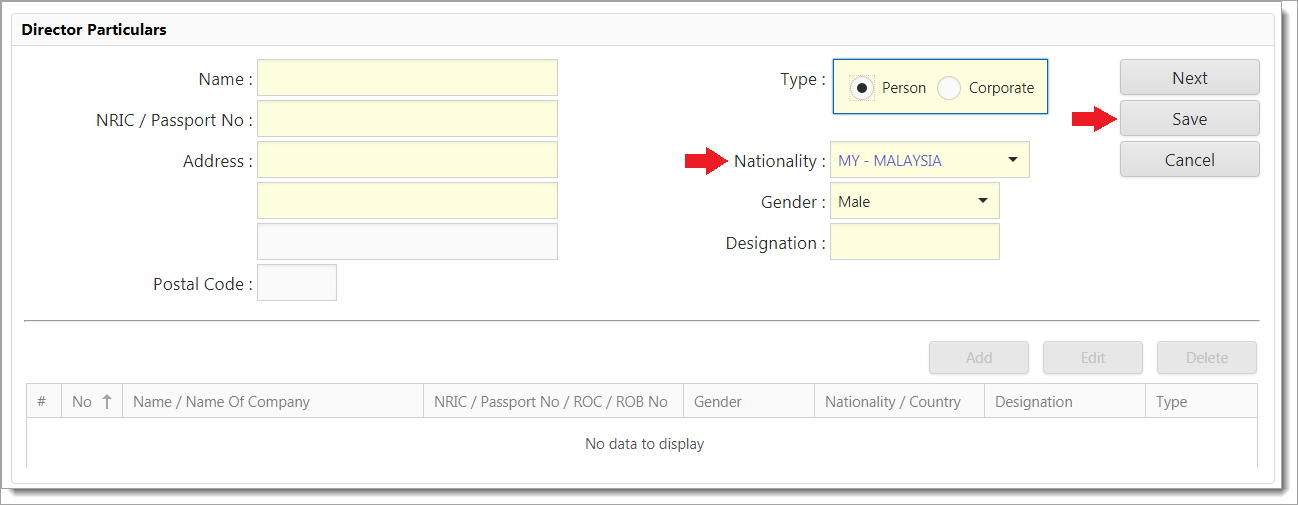
Task: Select the Person radio button
Action: (862, 88)
